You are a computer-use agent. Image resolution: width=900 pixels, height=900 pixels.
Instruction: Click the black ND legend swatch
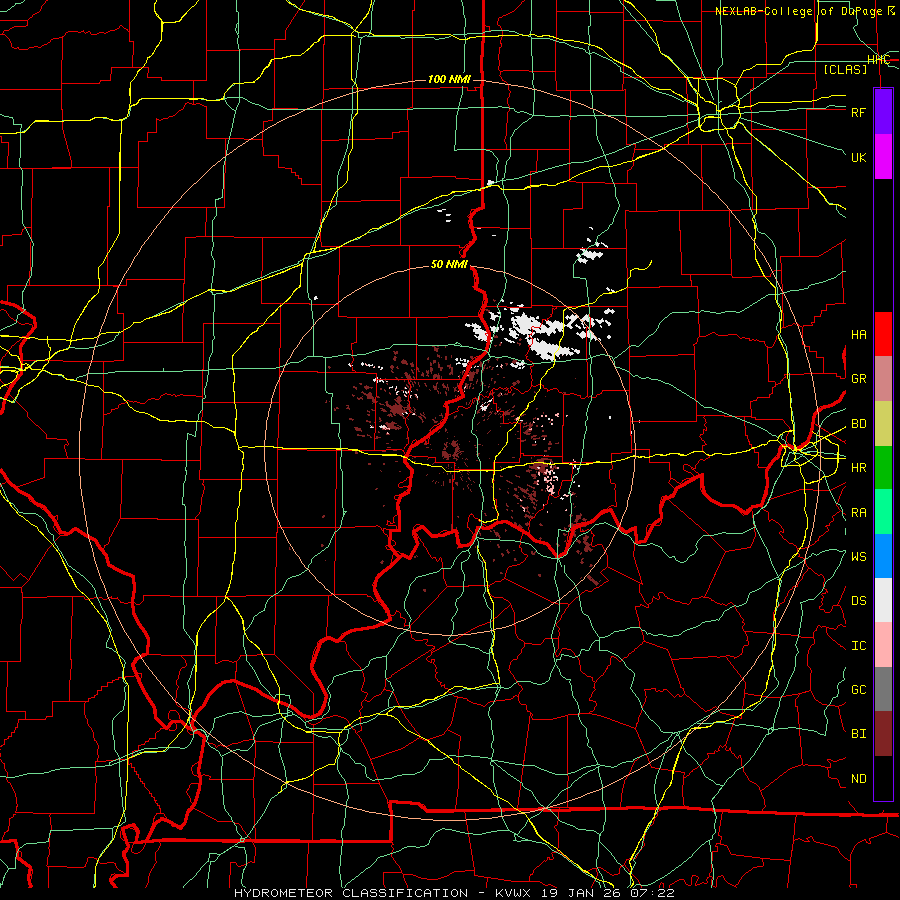883,778
